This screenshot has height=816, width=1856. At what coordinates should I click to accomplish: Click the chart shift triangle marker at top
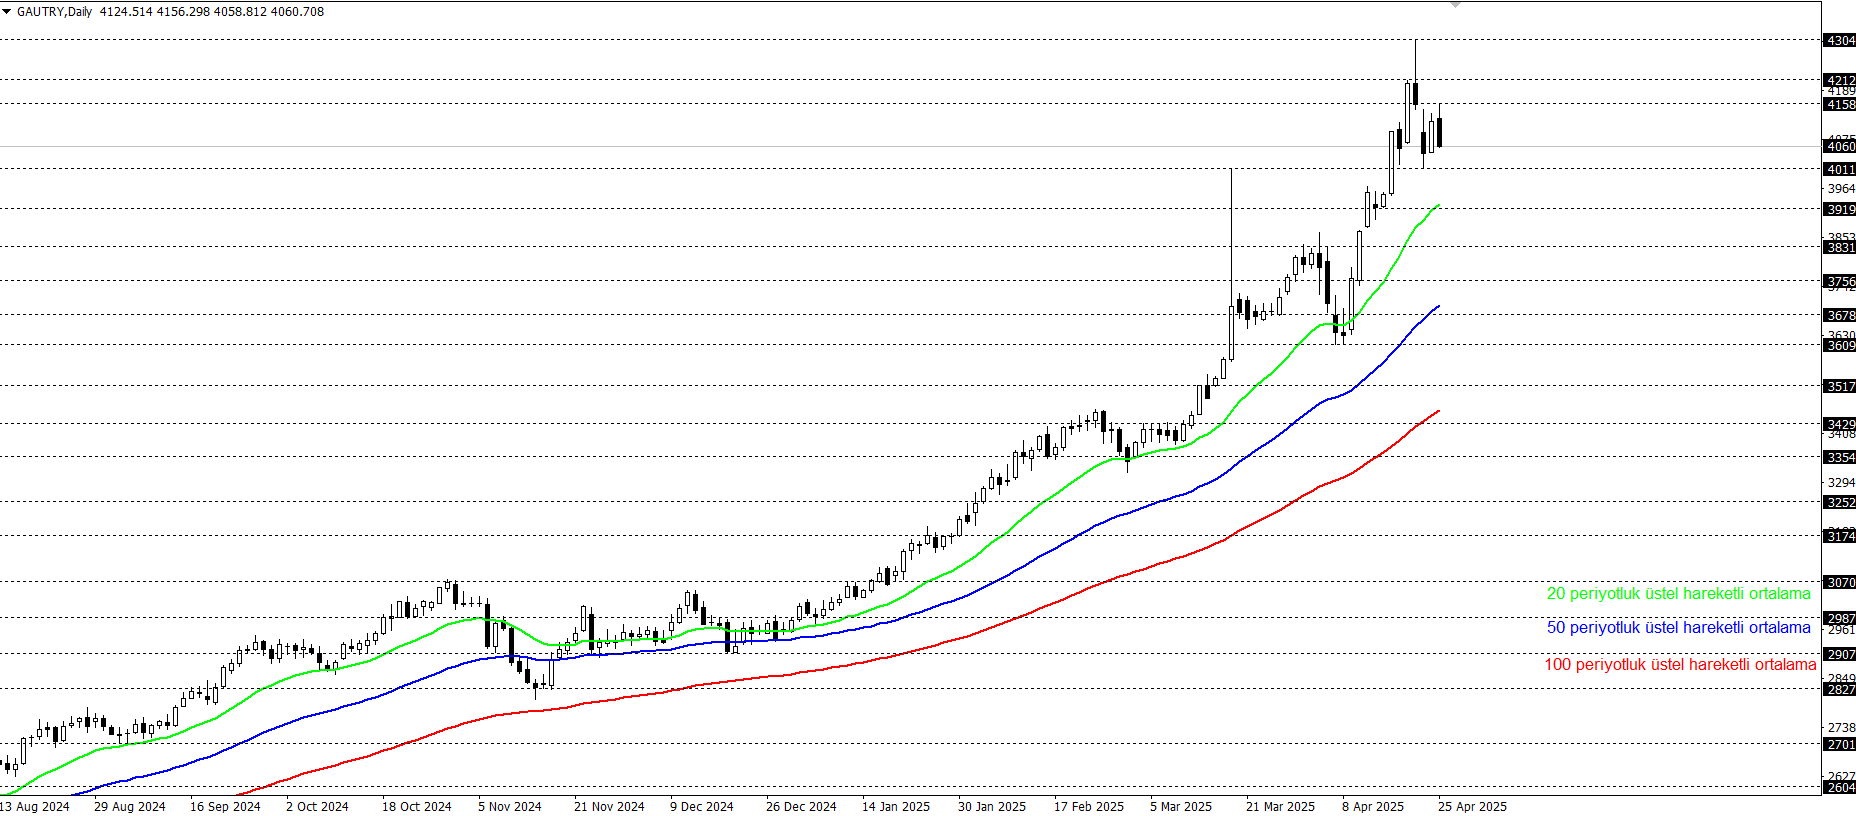point(1456,5)
